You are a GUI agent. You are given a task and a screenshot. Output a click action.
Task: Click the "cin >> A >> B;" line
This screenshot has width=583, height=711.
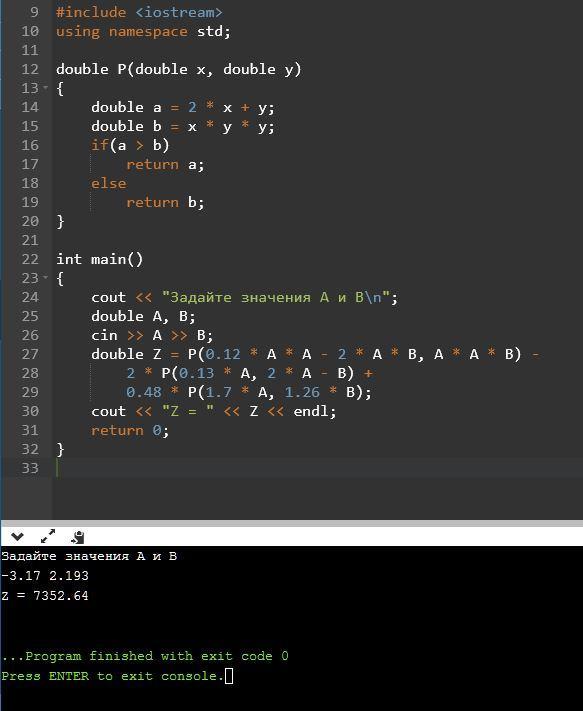152,336
